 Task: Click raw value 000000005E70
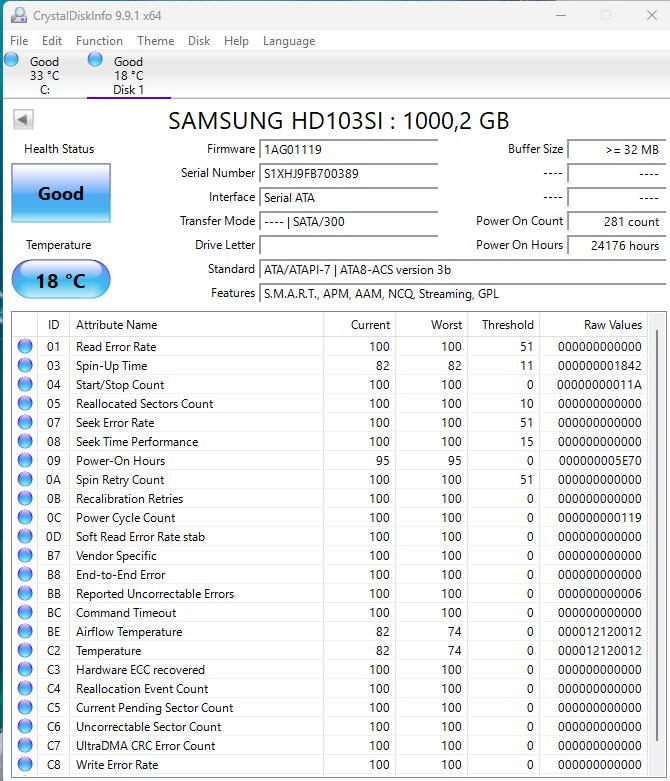[600, 461]
